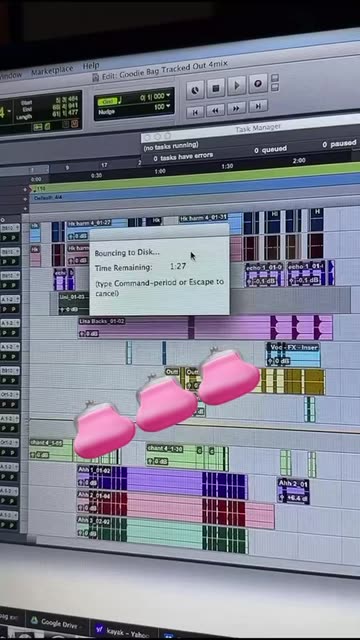Select the Lisa Backs_01-02 clip name
The width and height of the screenshot is (360, 640).
102,321
